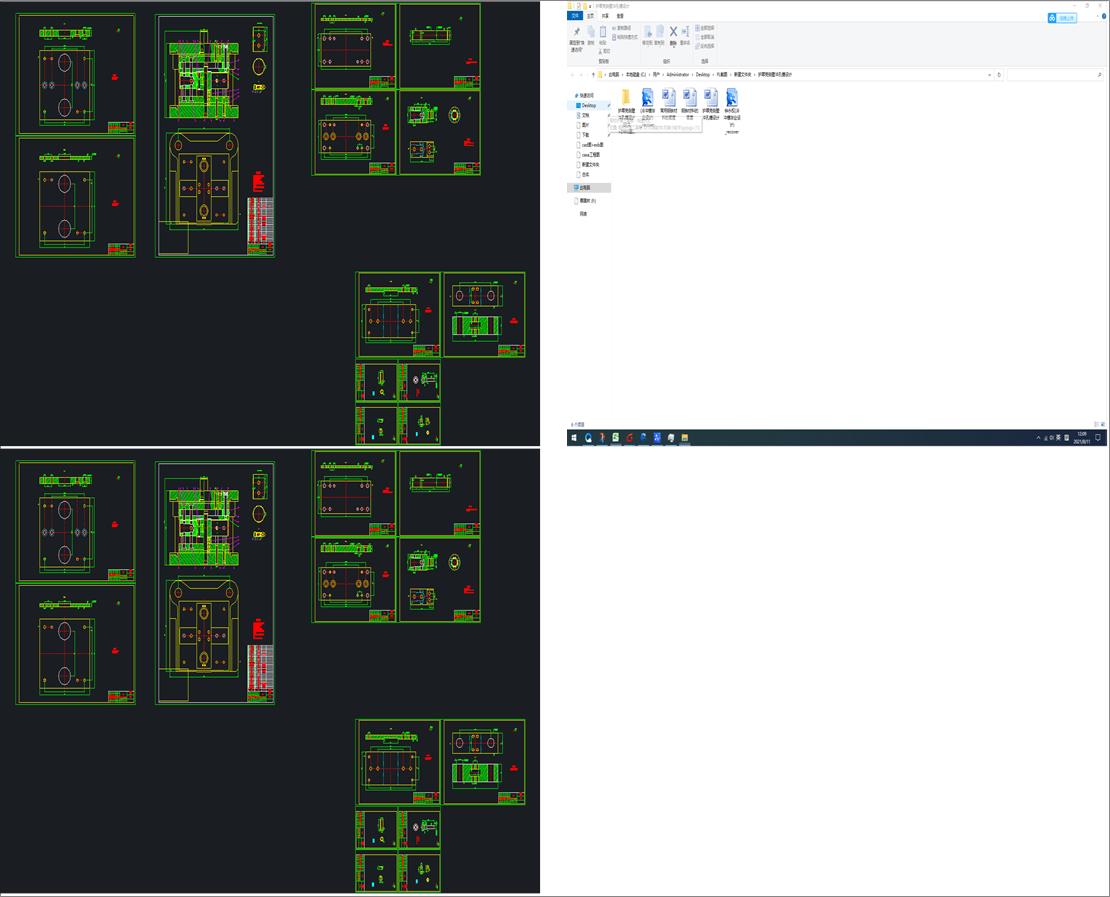
Task: Switch to large icons view in status bar
Action: [x=1103, y=424]
